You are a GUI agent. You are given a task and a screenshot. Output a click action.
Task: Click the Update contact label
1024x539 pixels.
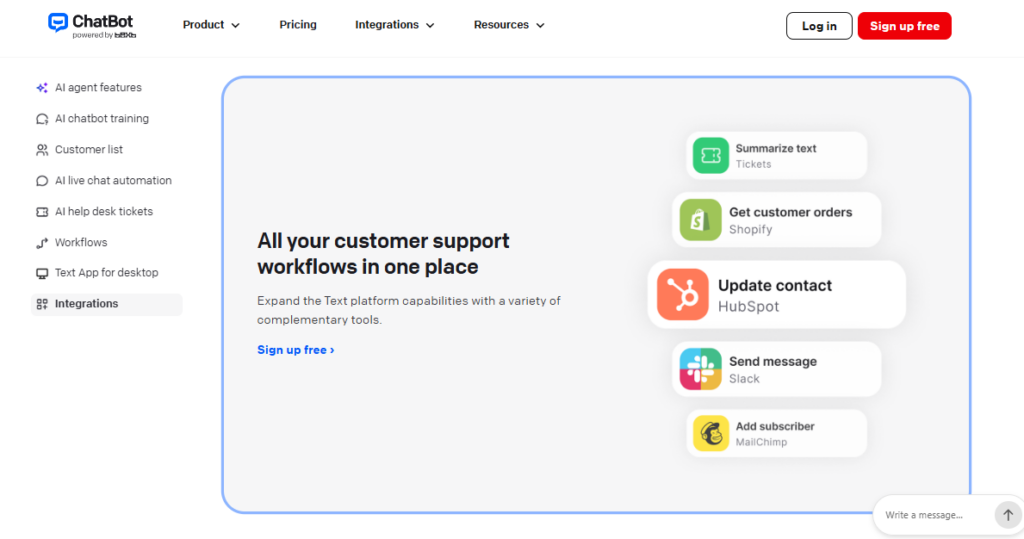point(775,286)
